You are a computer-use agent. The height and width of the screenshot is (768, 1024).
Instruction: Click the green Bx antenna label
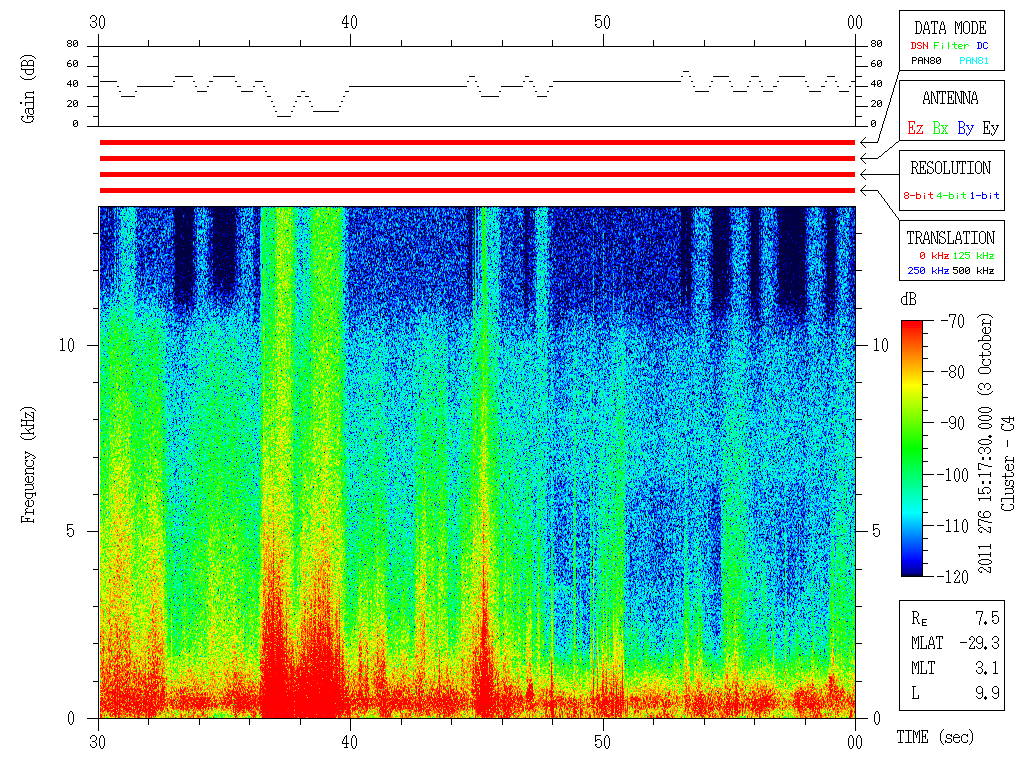940,128
